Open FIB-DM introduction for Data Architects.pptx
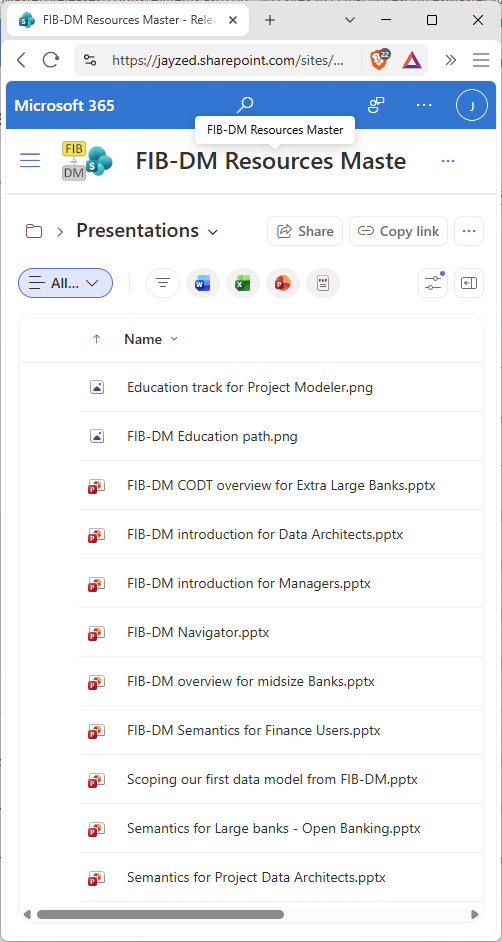The image size is (502, 942). (x=265, y=535)
